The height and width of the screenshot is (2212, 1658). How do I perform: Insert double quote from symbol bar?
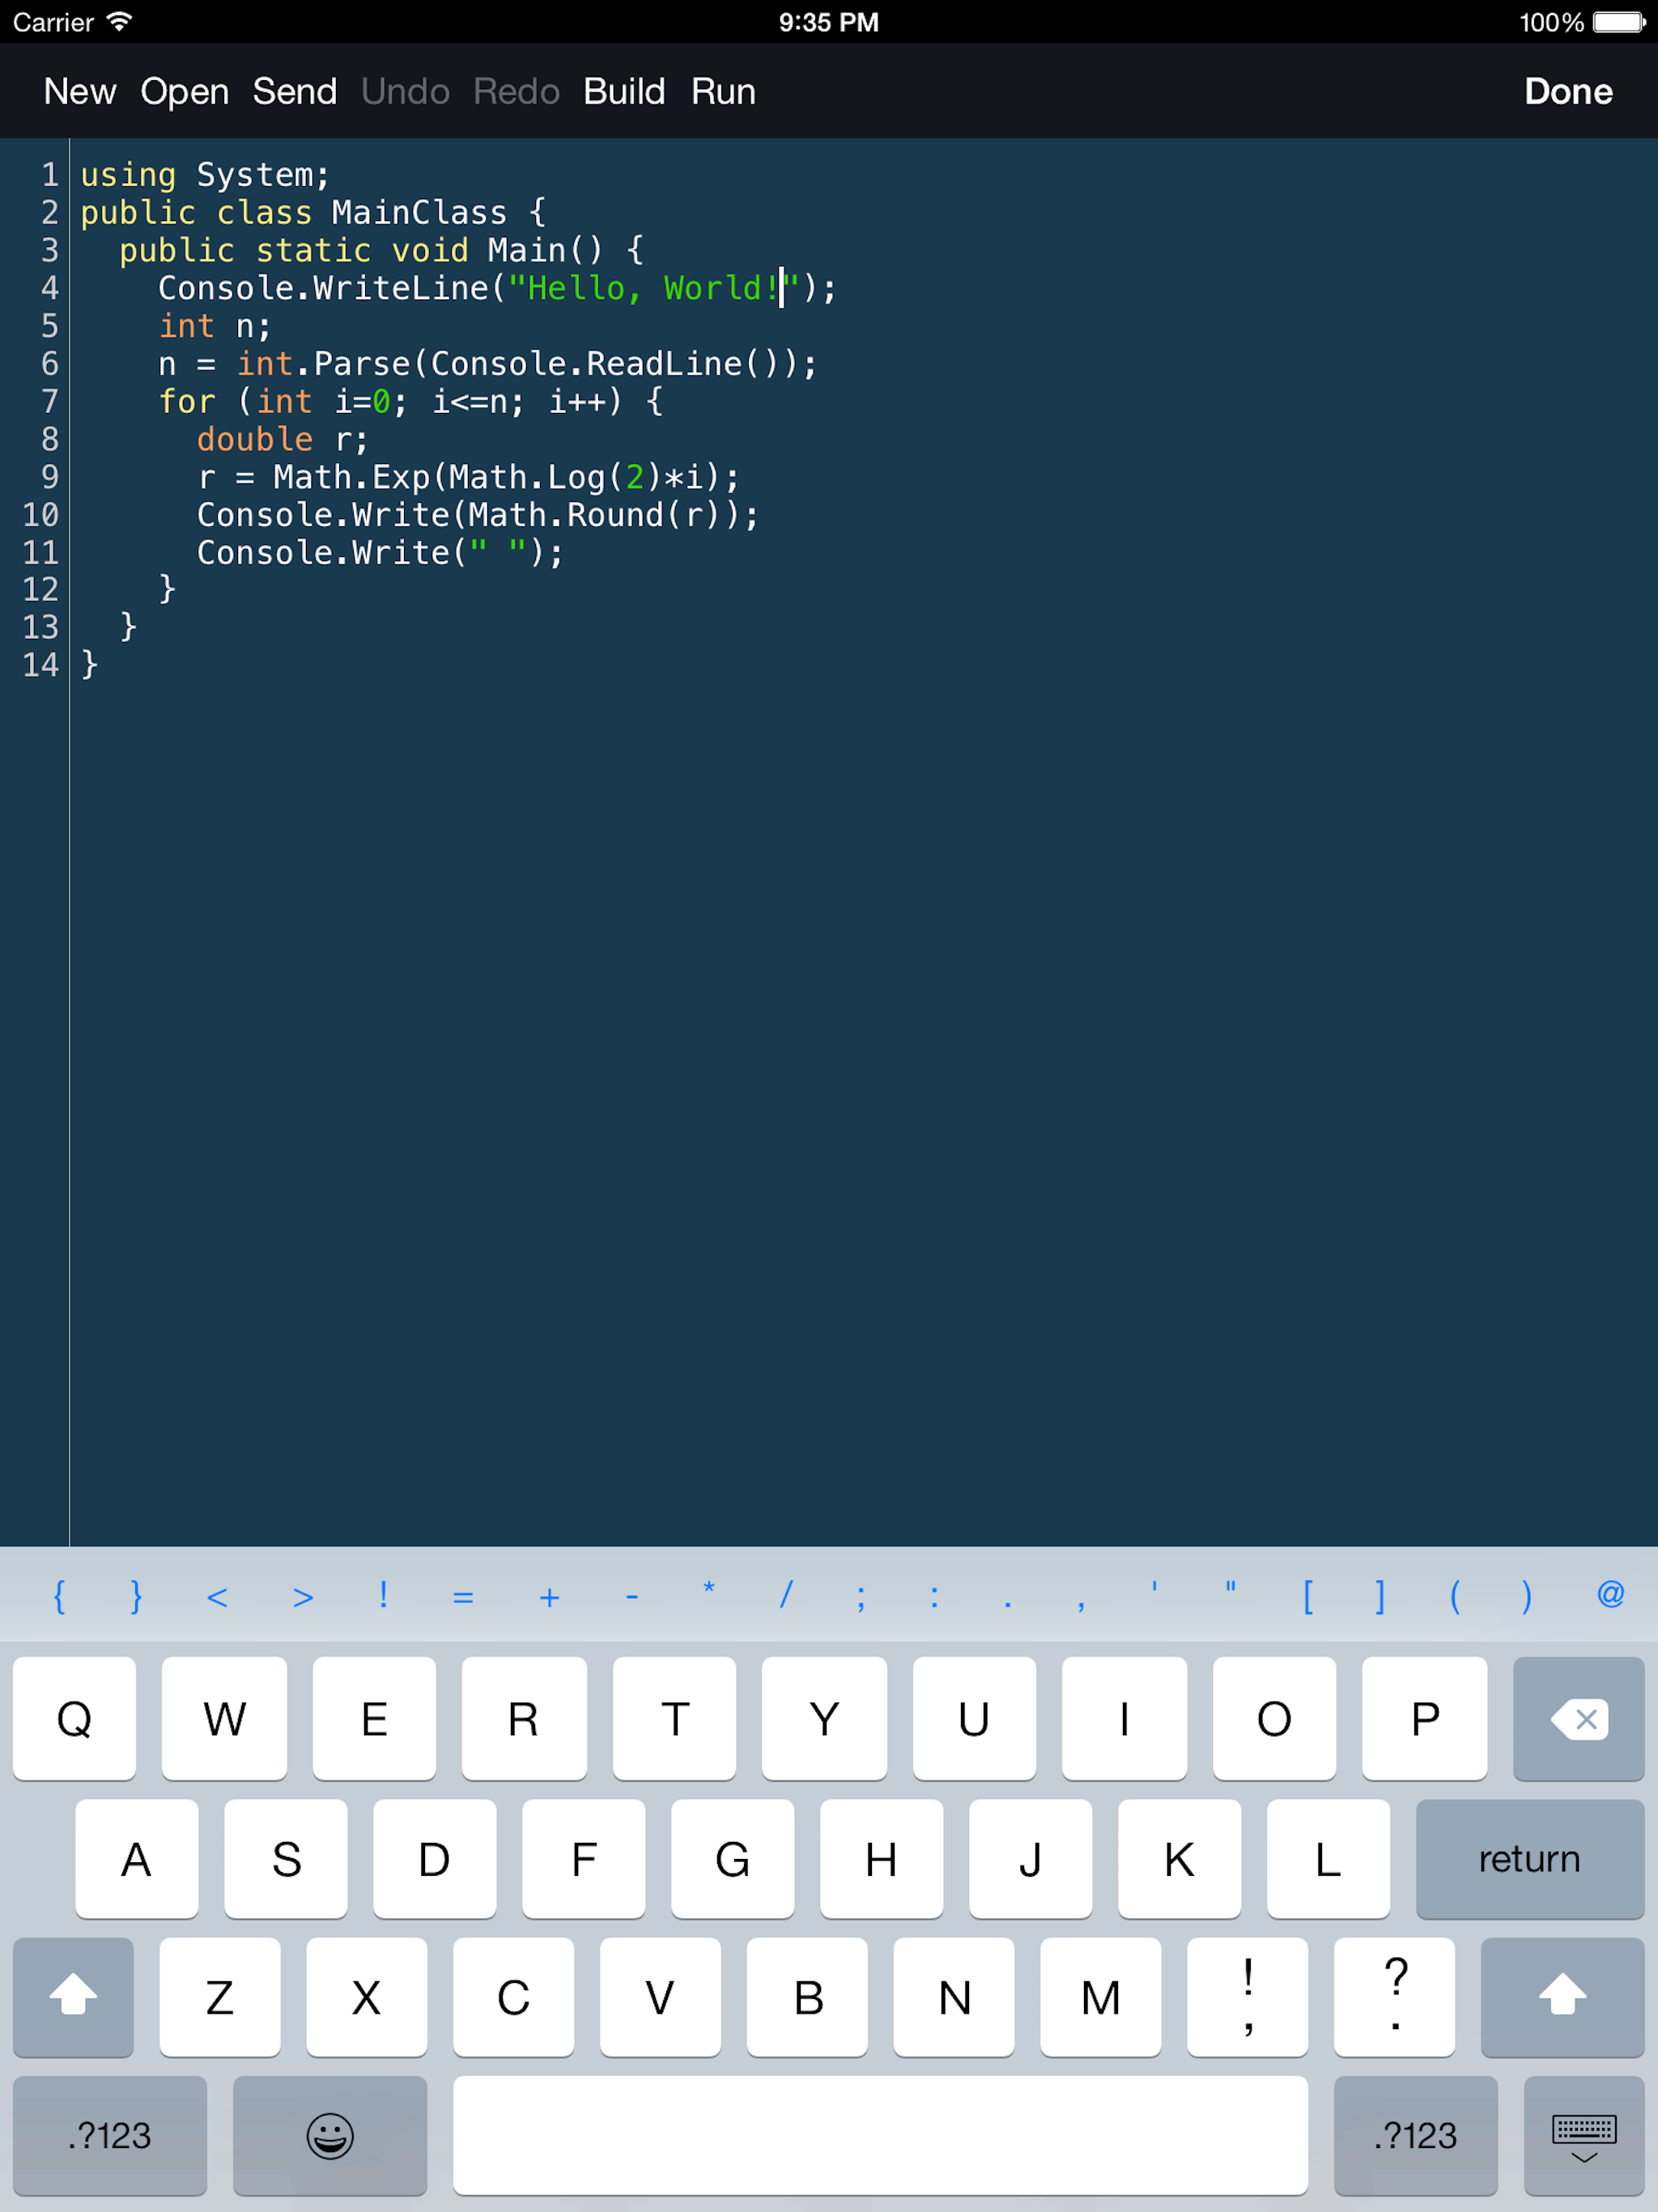click(1230, 1592)
